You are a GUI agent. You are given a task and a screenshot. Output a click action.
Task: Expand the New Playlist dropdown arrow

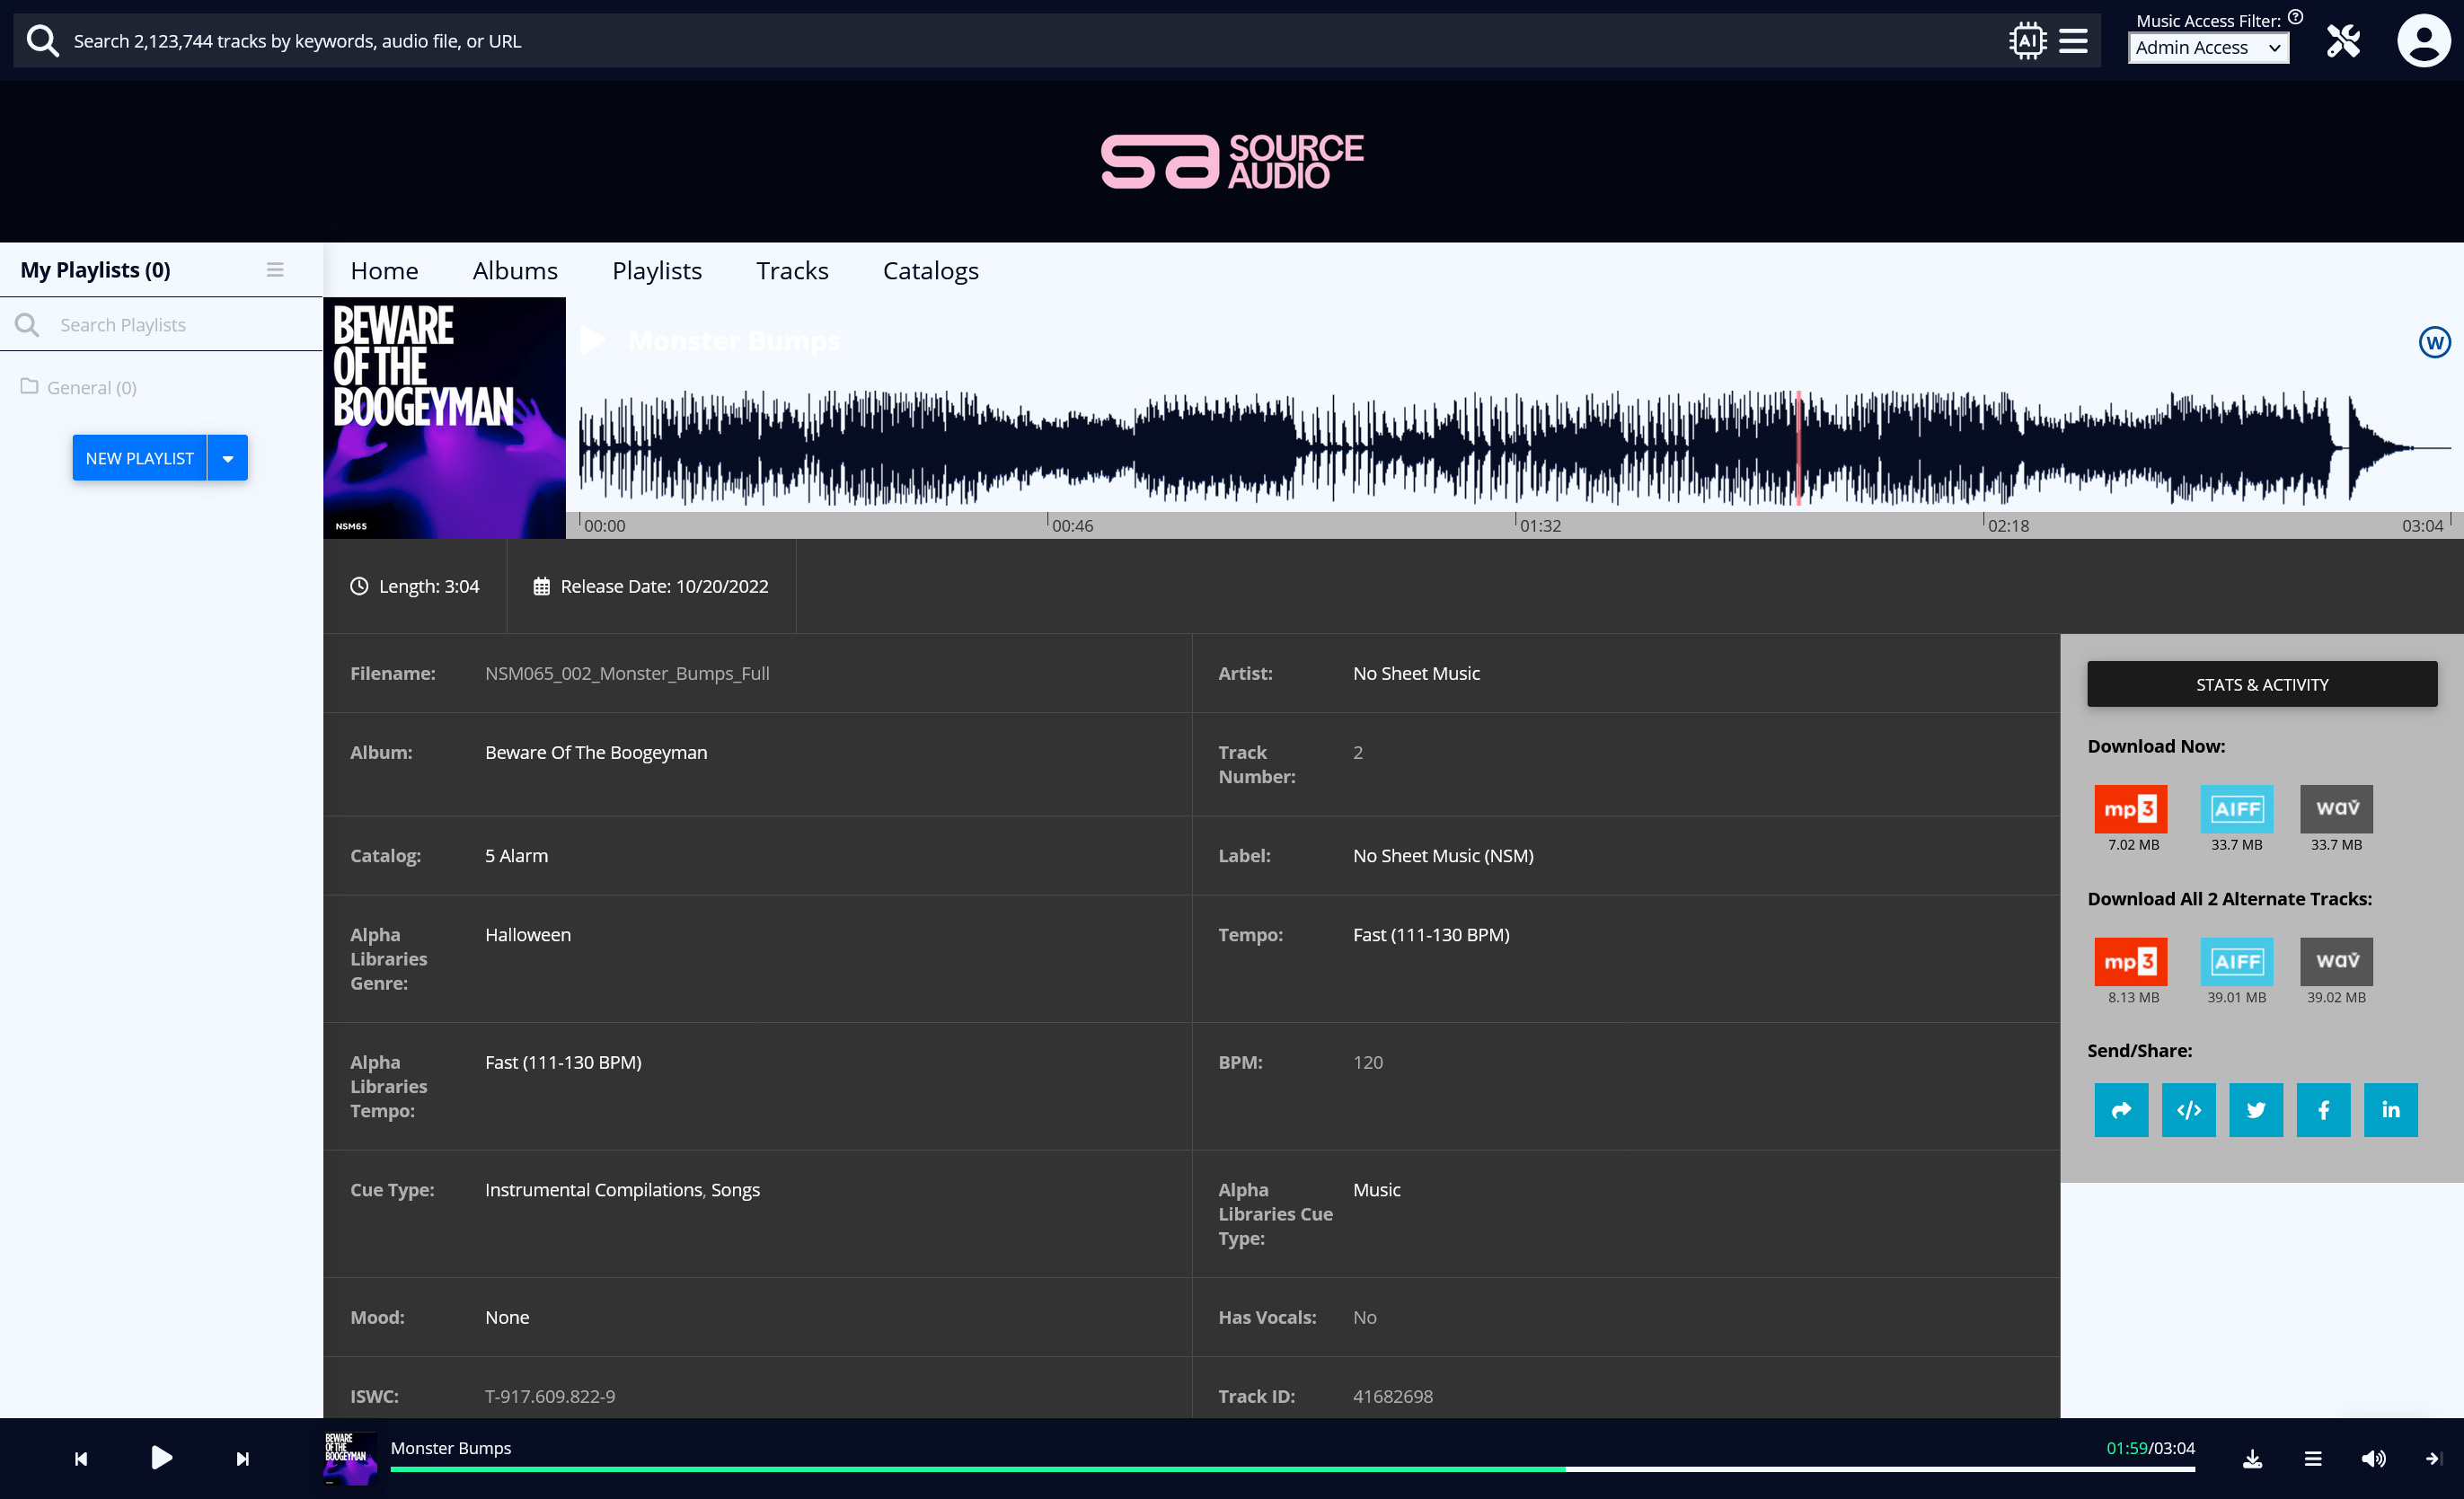click(x=228, y=458)
